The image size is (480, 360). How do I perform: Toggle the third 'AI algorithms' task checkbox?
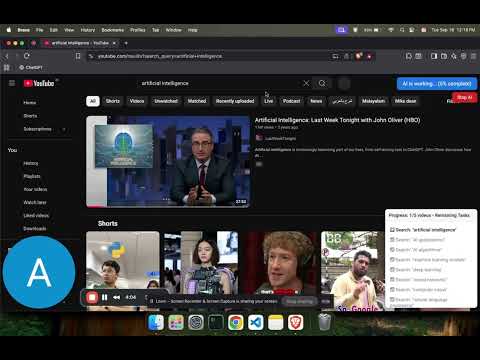point(392,250)
